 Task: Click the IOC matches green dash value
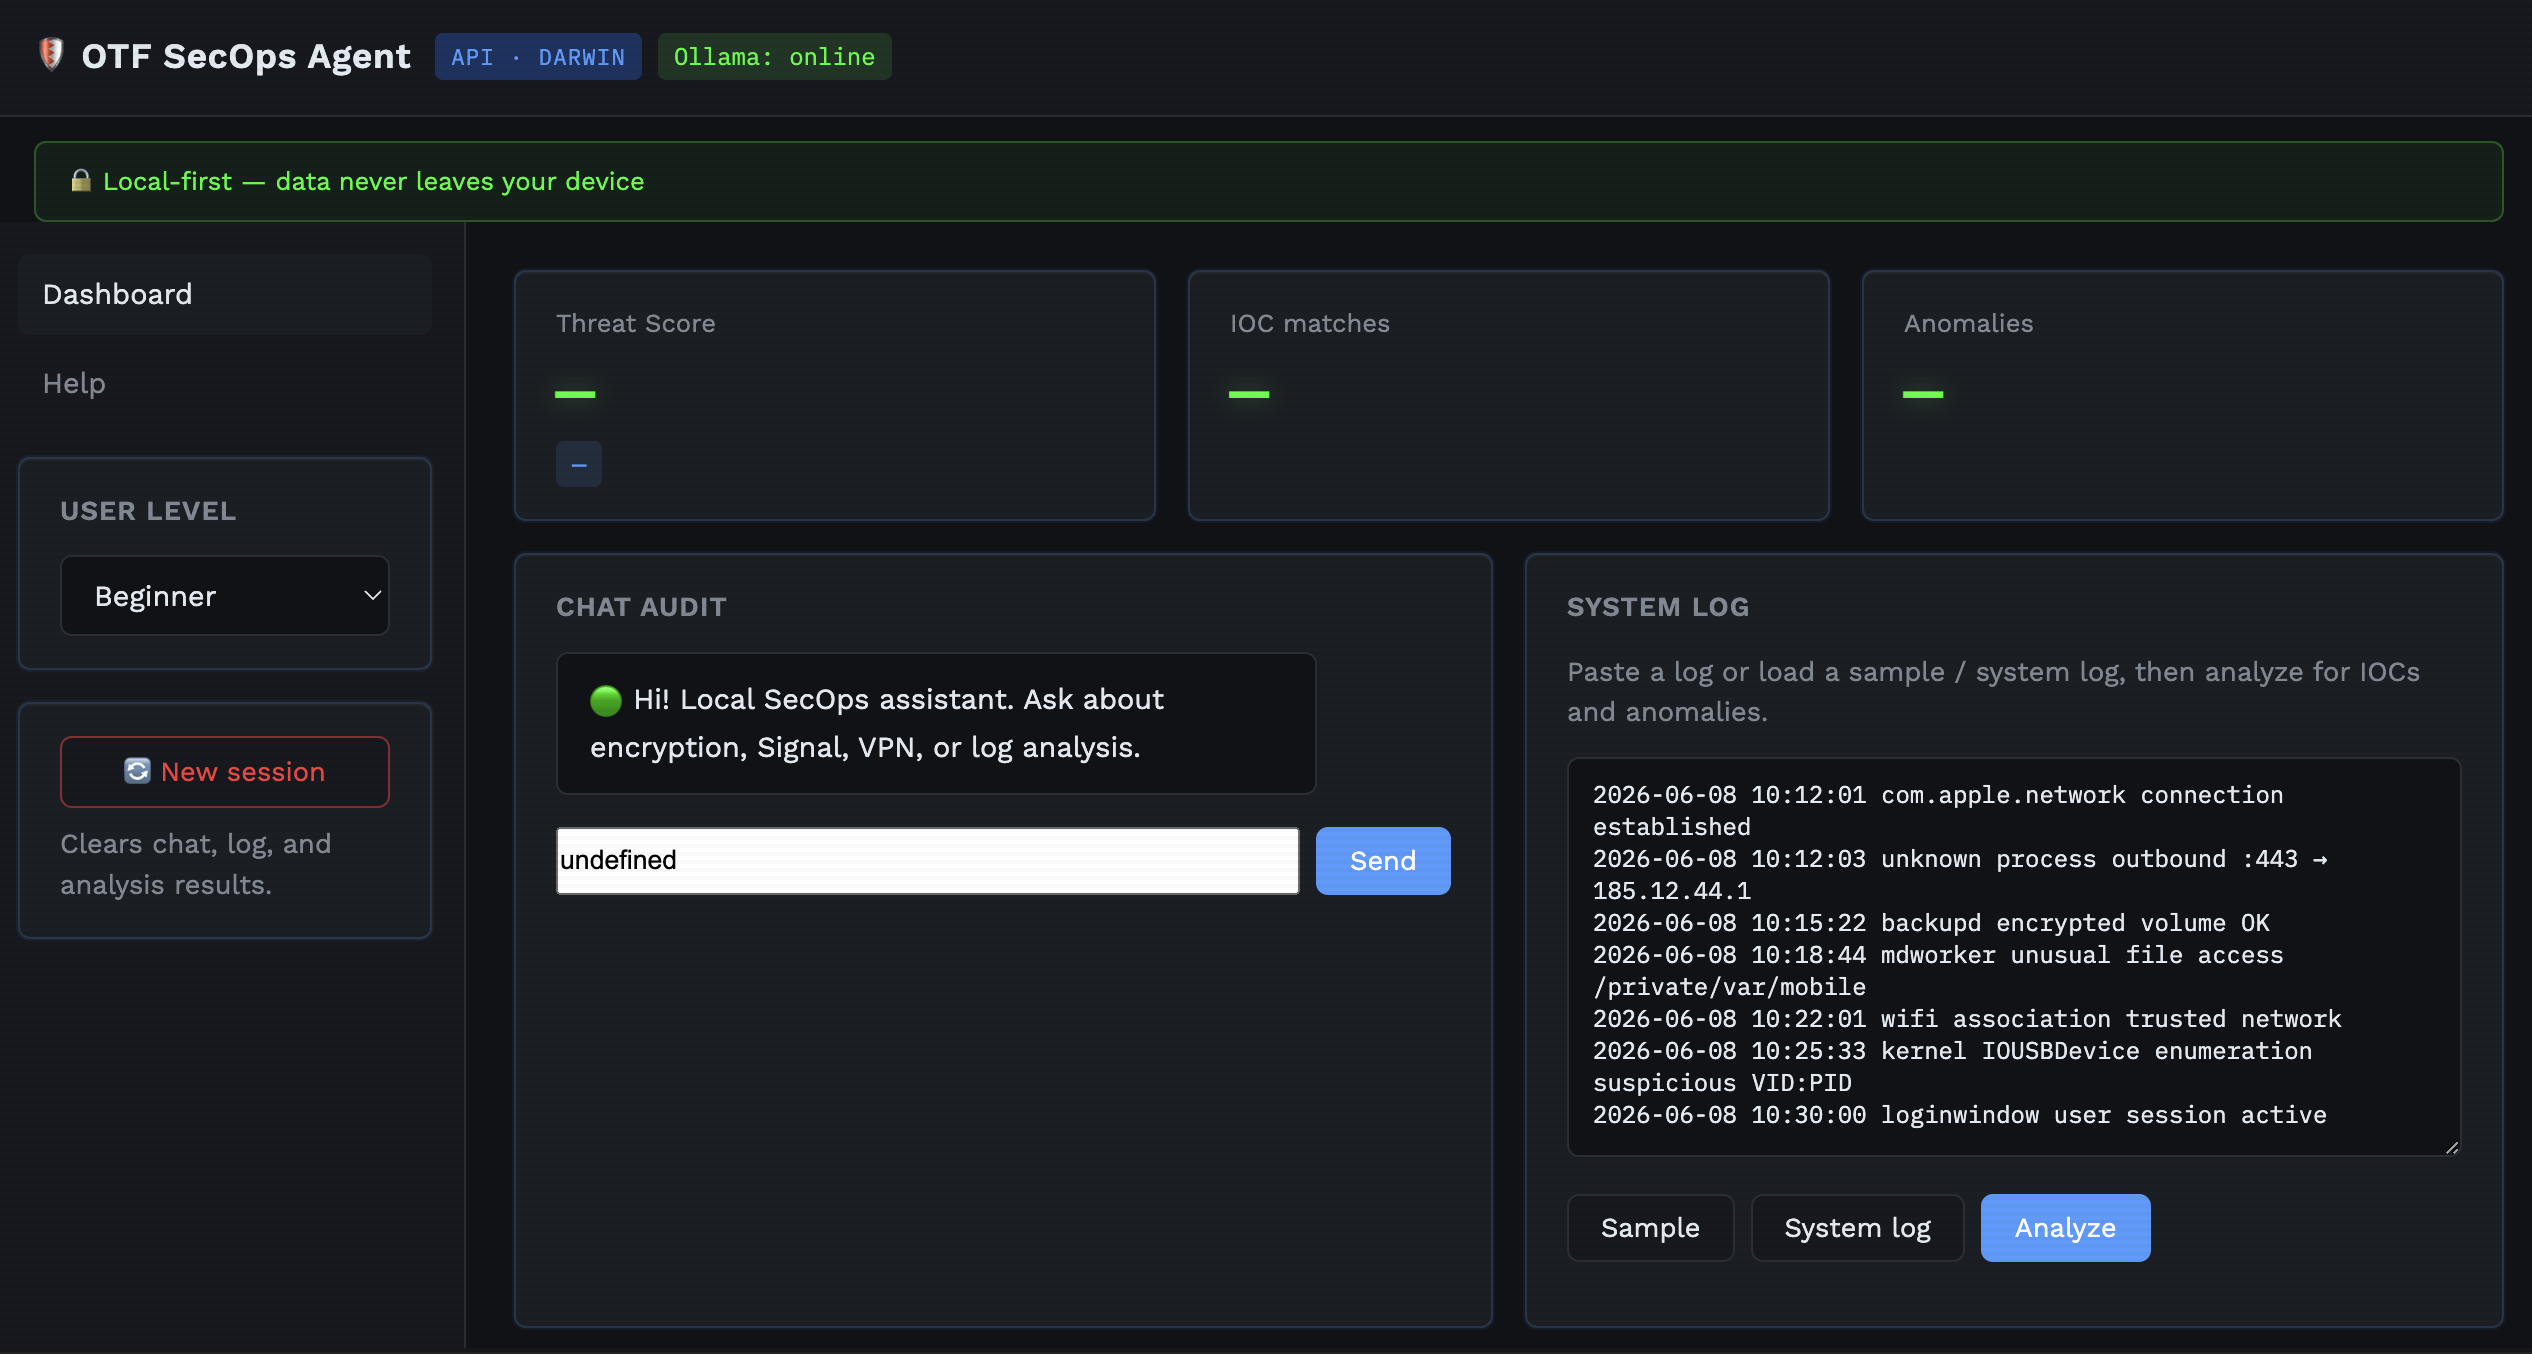coord(1249,395)
